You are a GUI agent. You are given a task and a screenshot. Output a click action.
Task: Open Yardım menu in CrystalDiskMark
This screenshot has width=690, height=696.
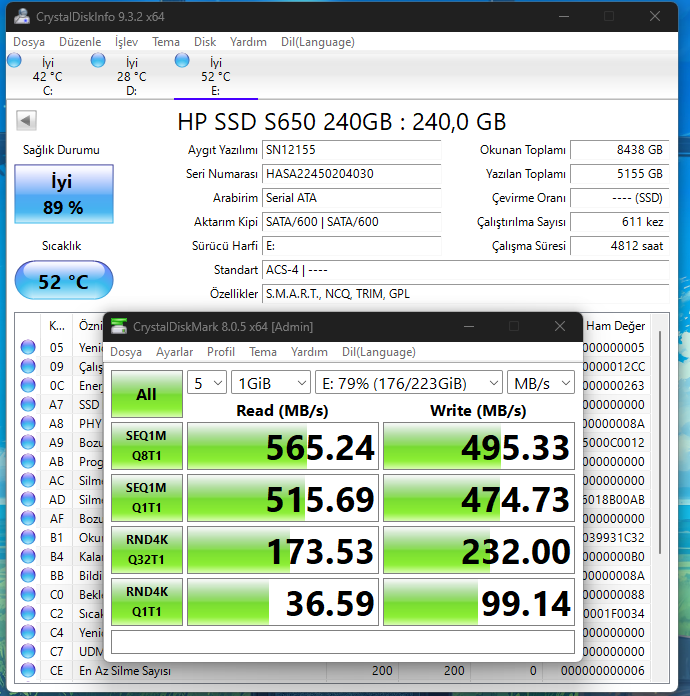point(309,352)
